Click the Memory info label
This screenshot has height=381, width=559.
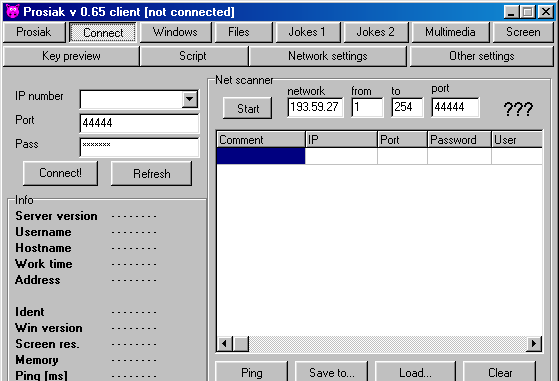37,360
